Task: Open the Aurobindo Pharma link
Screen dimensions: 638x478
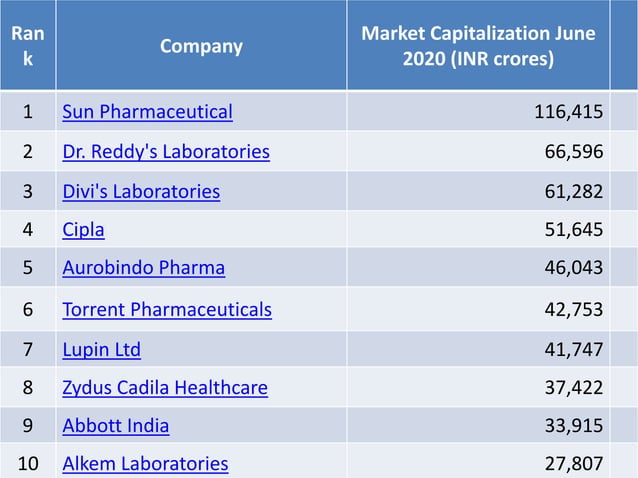Action: (x=143, y=268)
